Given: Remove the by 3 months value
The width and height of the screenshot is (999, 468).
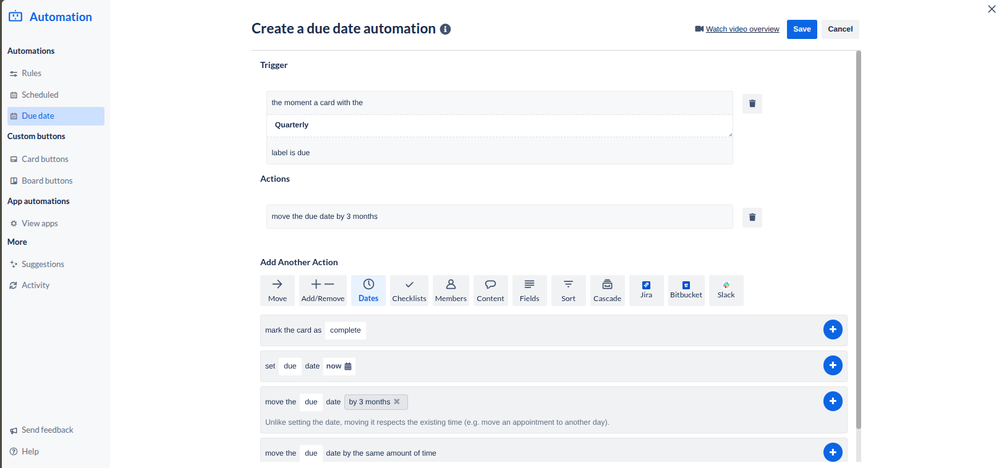Looking at the screenshot, I should 397,402.
